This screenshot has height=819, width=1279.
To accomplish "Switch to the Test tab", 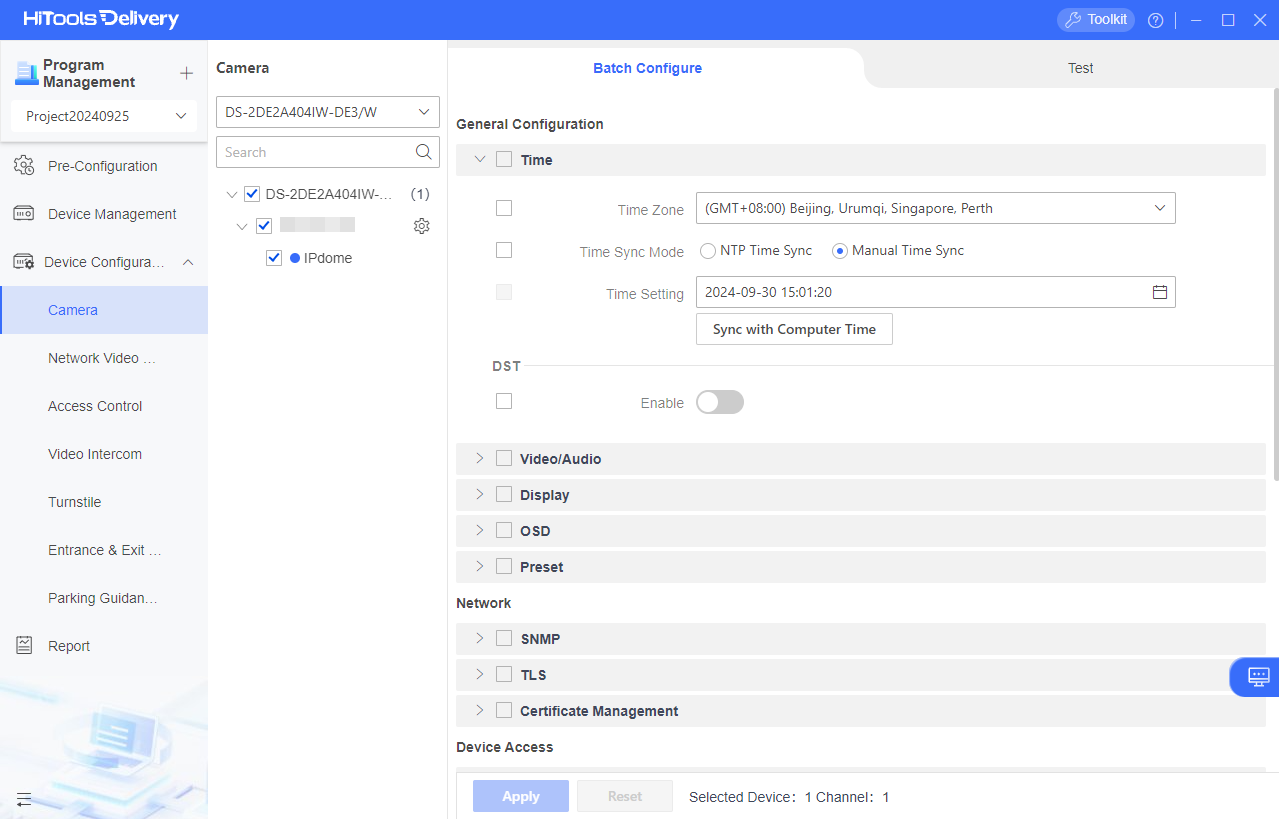I will point(1080,68).
